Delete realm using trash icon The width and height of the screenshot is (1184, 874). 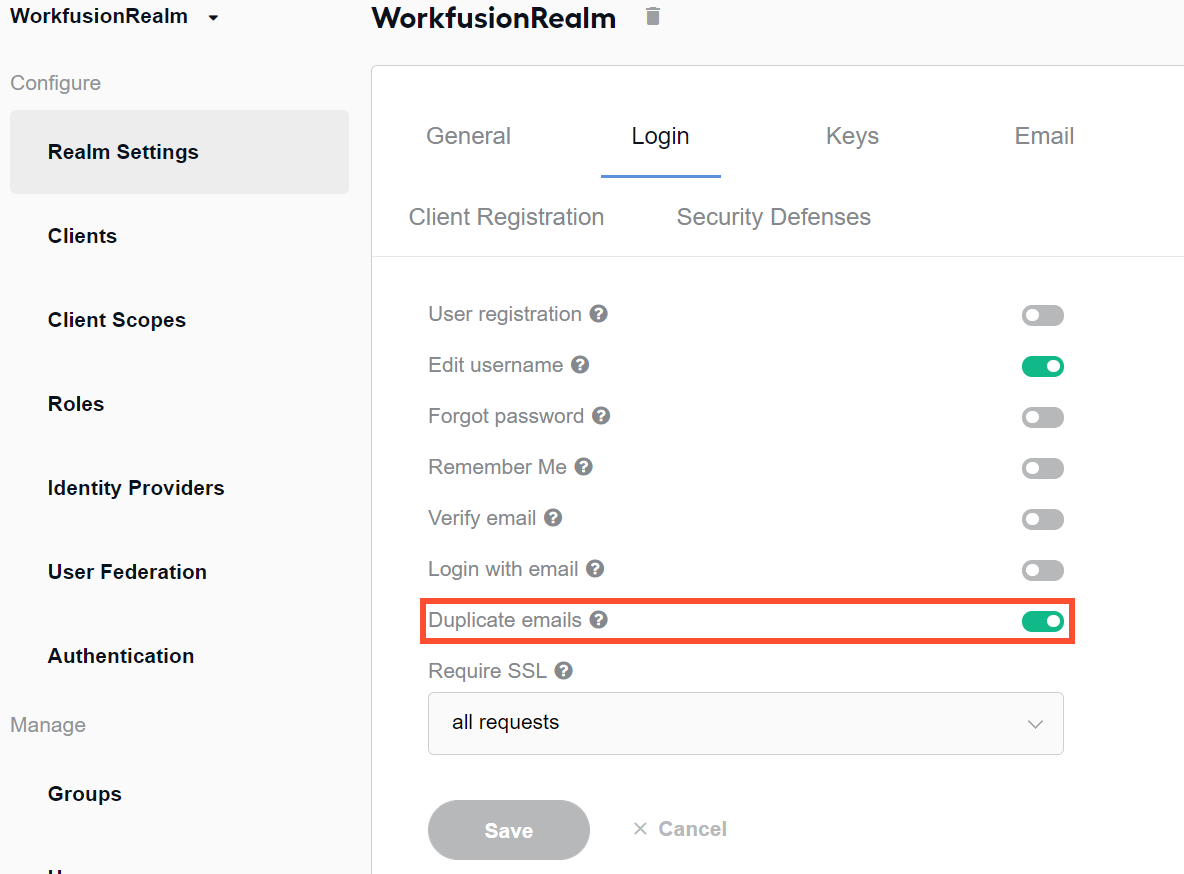tap(653, 17)
